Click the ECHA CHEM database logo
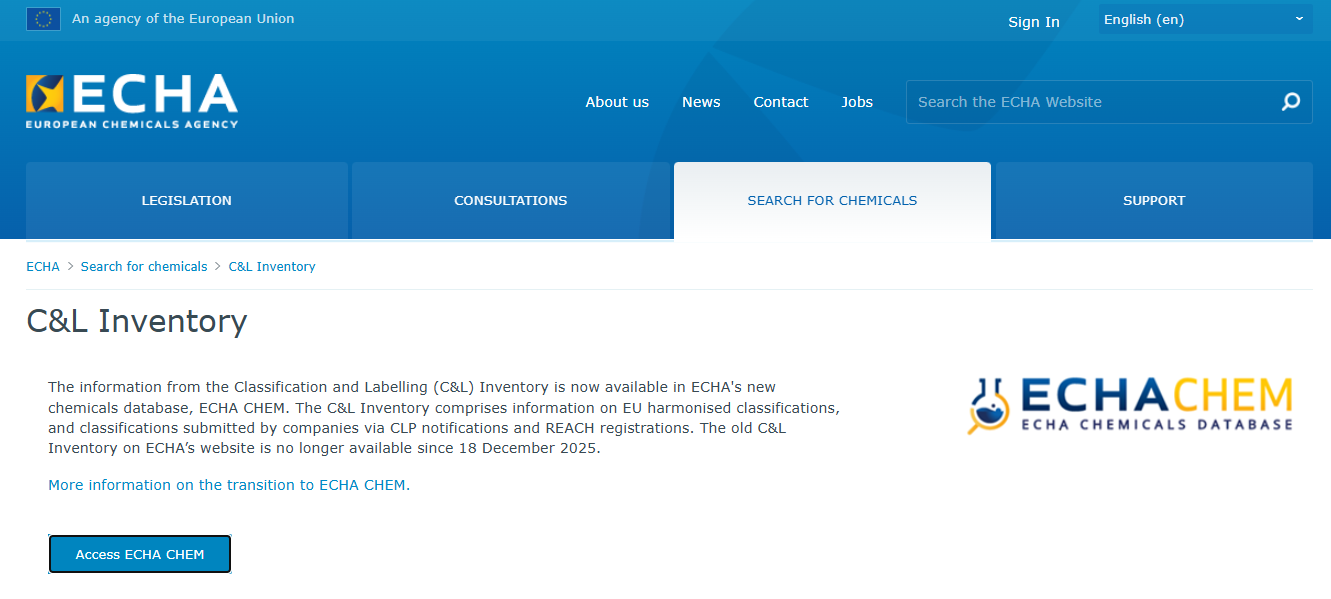The image size is (1331, 599). point(1130,405)
